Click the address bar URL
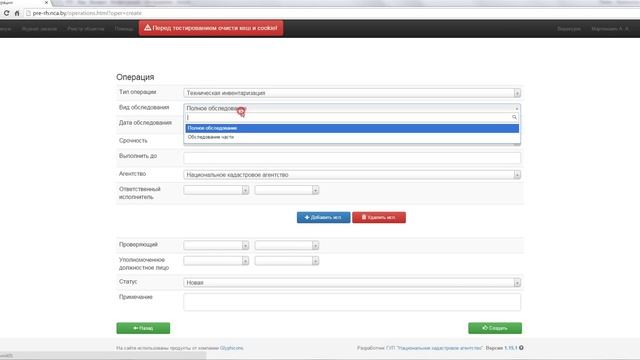The height and width of the screenshot is (360, 640). tap(87, 13)
